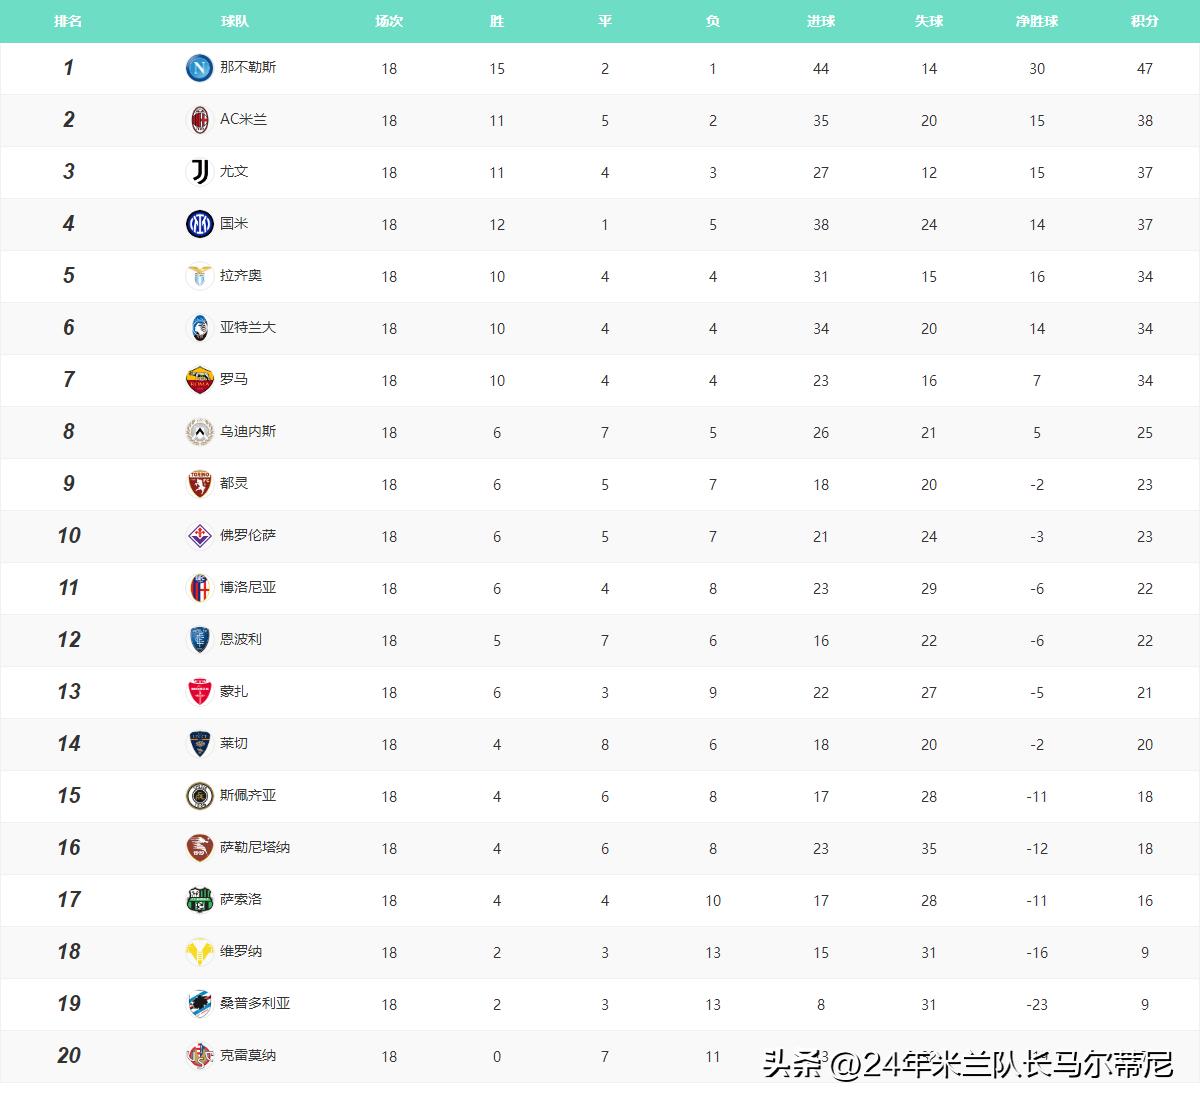
Task: Open the 那不勒斯 team name link
Action: [x=248, y=67]
